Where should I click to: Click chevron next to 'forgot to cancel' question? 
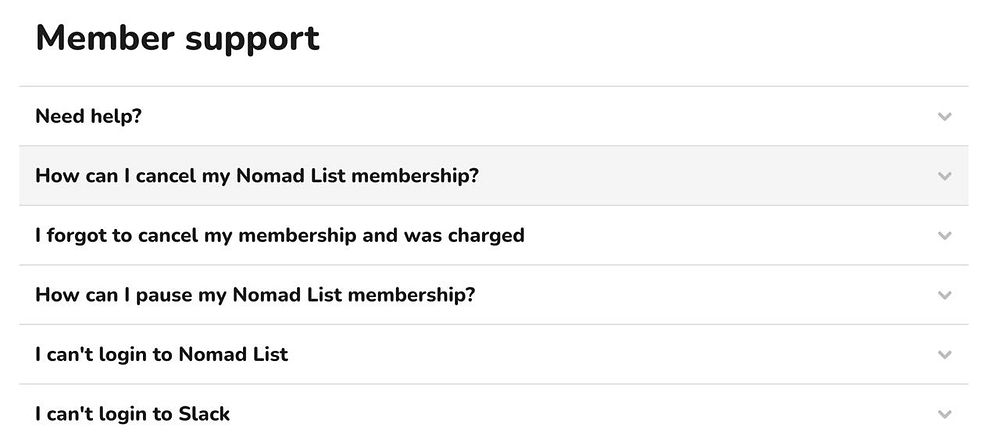pos(944,236)
